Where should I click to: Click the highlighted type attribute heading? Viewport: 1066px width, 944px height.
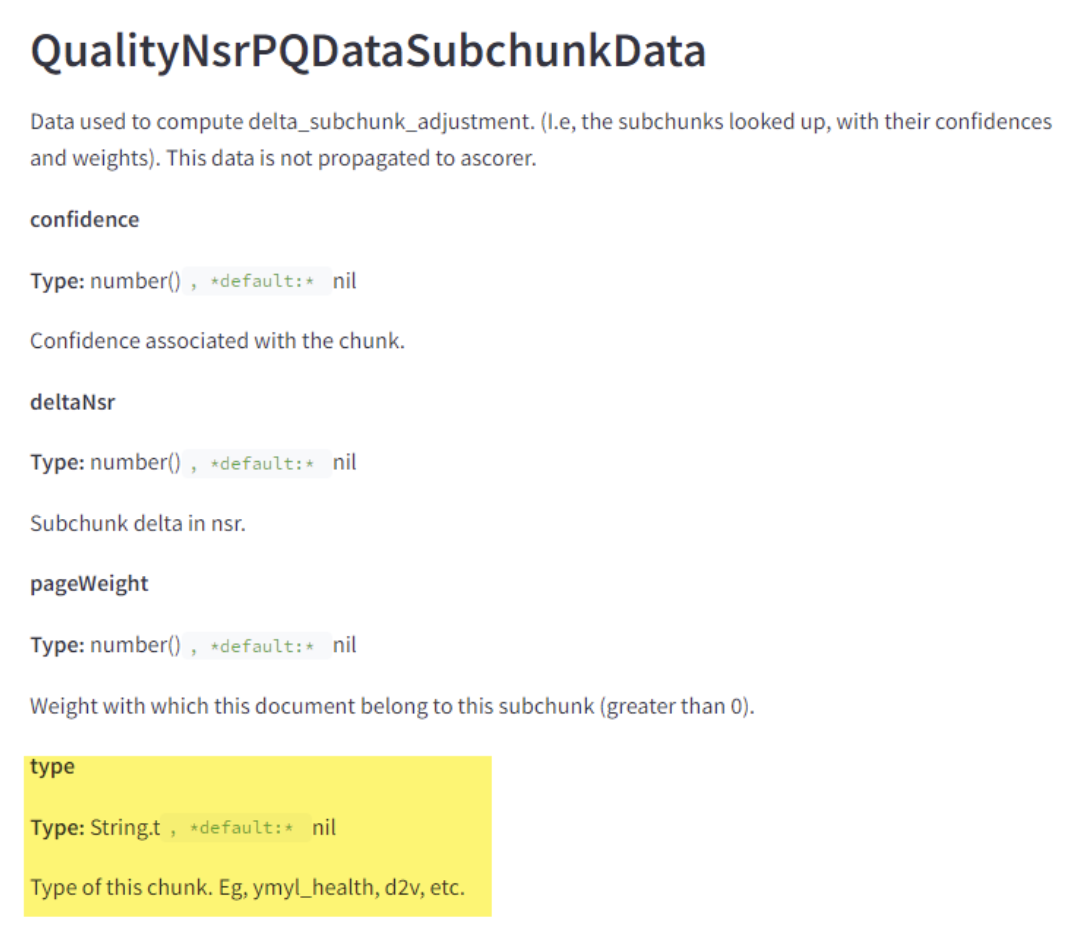[x=52, y=767]
